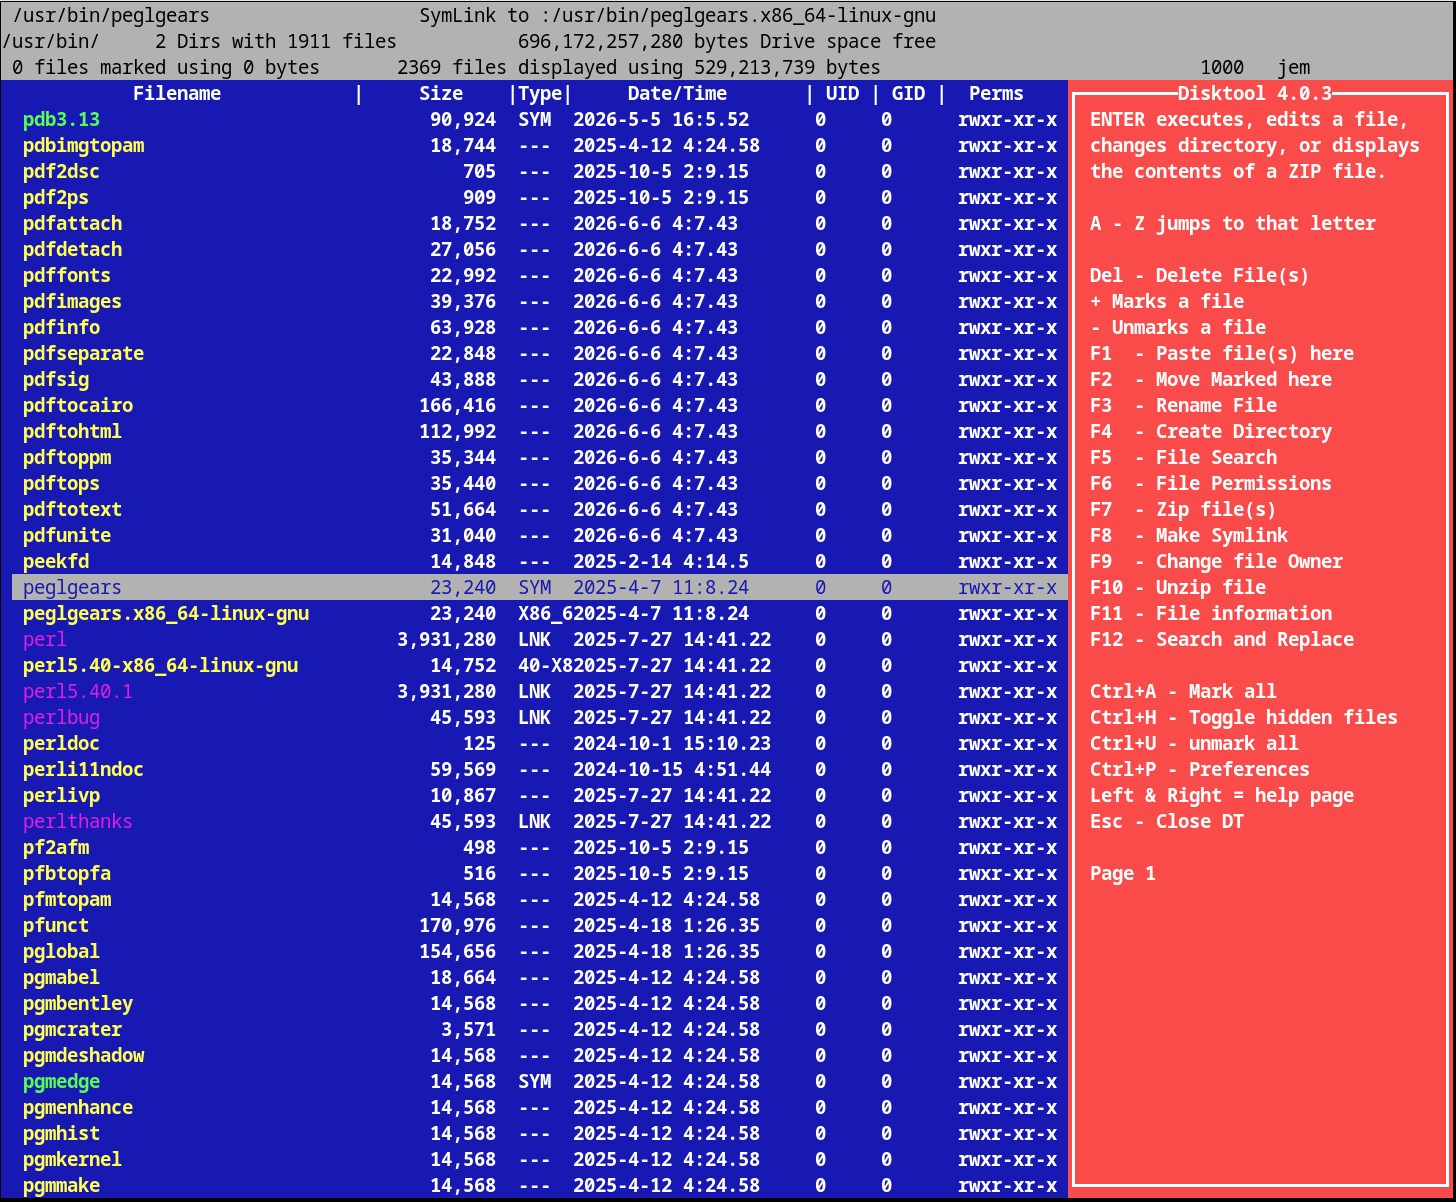This screenshot has width=1456, height=1202.
Task: Select the pfmtopam file entry
Action: pyautogui.click(x=67, y=900)
